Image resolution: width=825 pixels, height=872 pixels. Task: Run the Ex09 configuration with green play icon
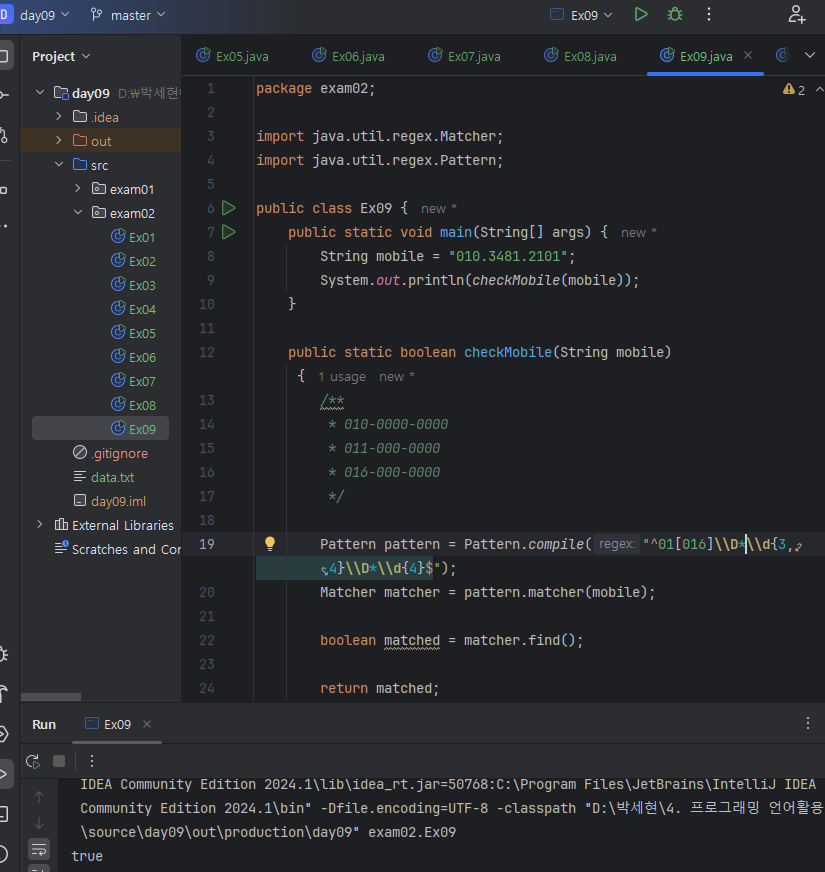[641, 14]
